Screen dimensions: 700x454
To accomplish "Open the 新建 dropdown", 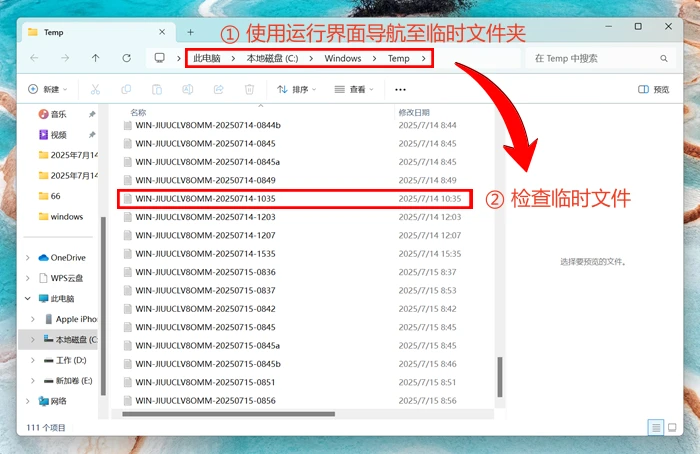I will (x=48, y=89).
